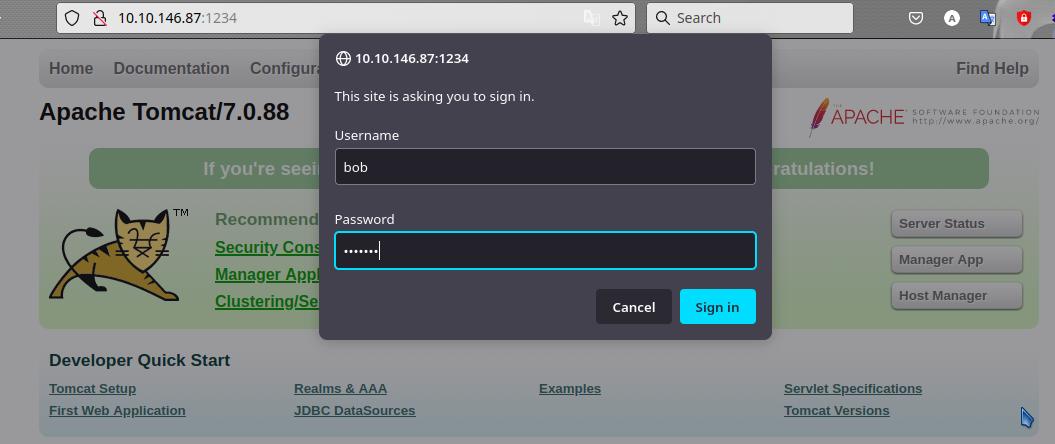
Task: Go to Home in Tomcat navigation
Action: point(71,69)
